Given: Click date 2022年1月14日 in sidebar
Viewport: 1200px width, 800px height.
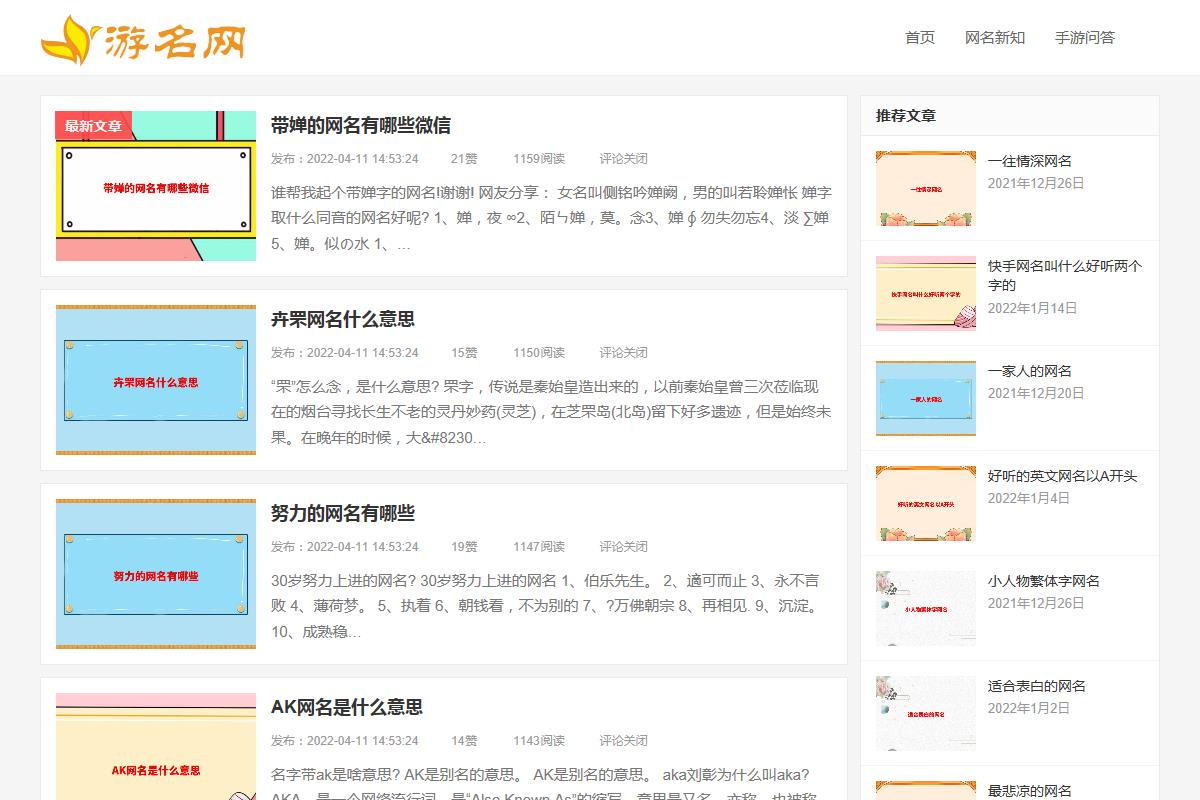Looking at the screenshot, I should 1033,308.
